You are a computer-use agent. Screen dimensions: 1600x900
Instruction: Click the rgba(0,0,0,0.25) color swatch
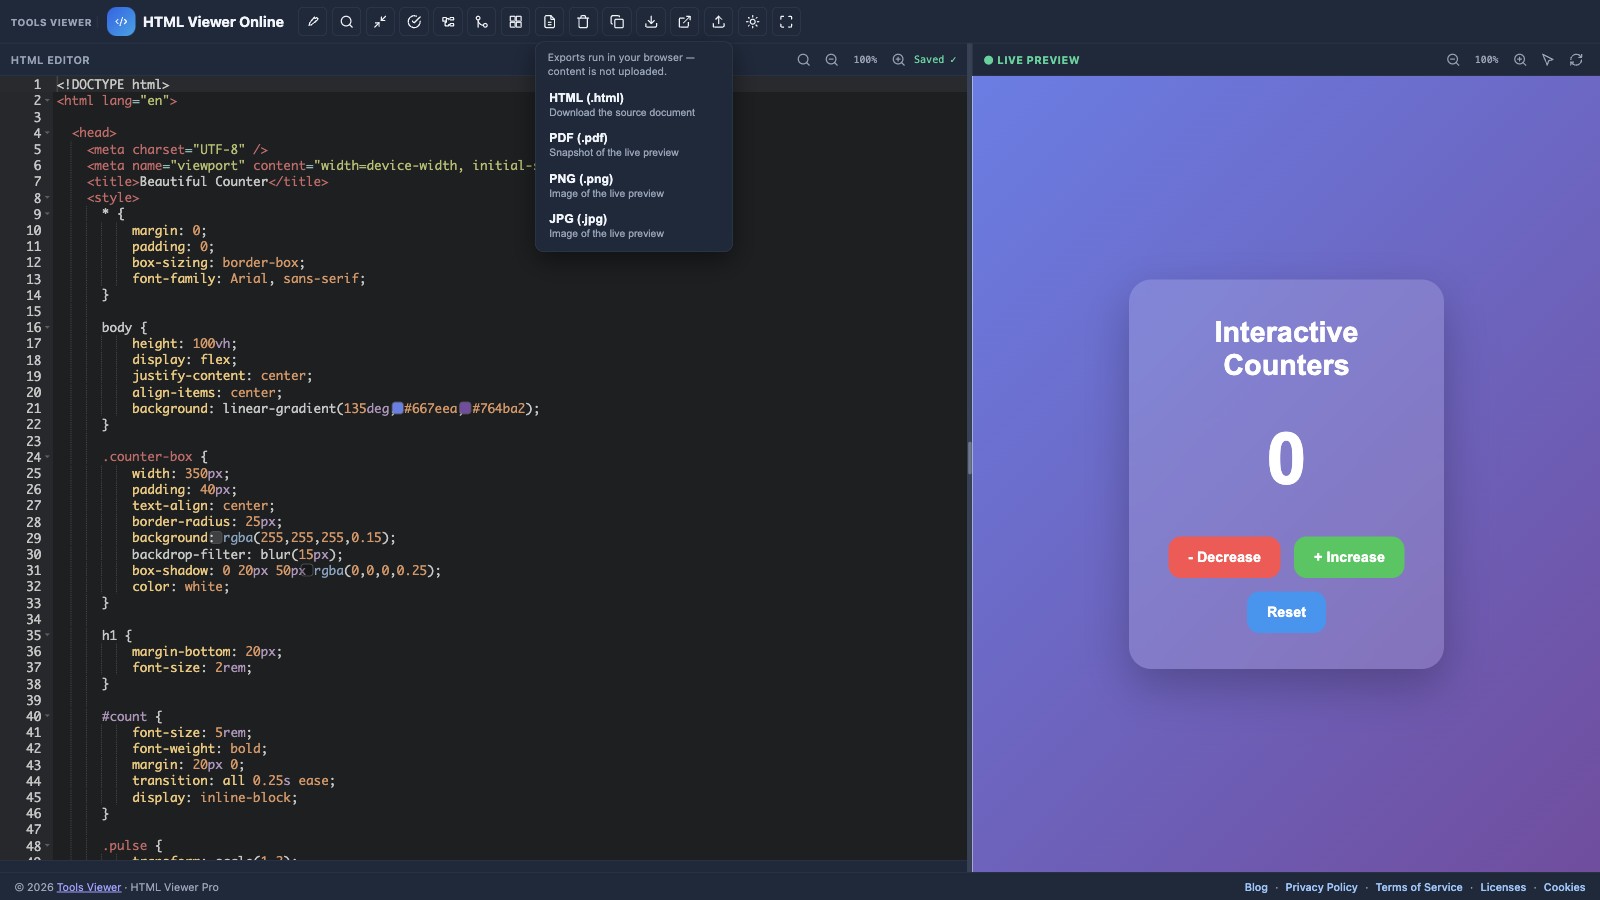[x=307, y=571]
